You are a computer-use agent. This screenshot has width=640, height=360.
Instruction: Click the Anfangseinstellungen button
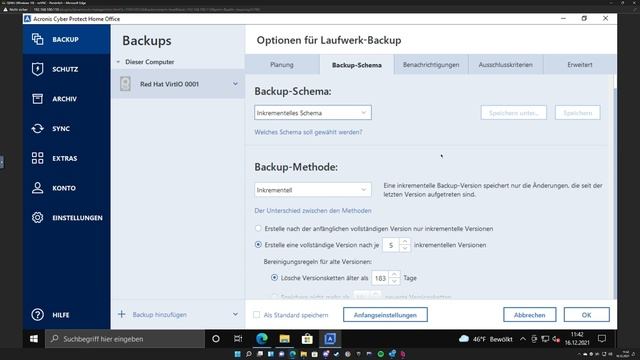pyautogui.click(x=385, y=315)
